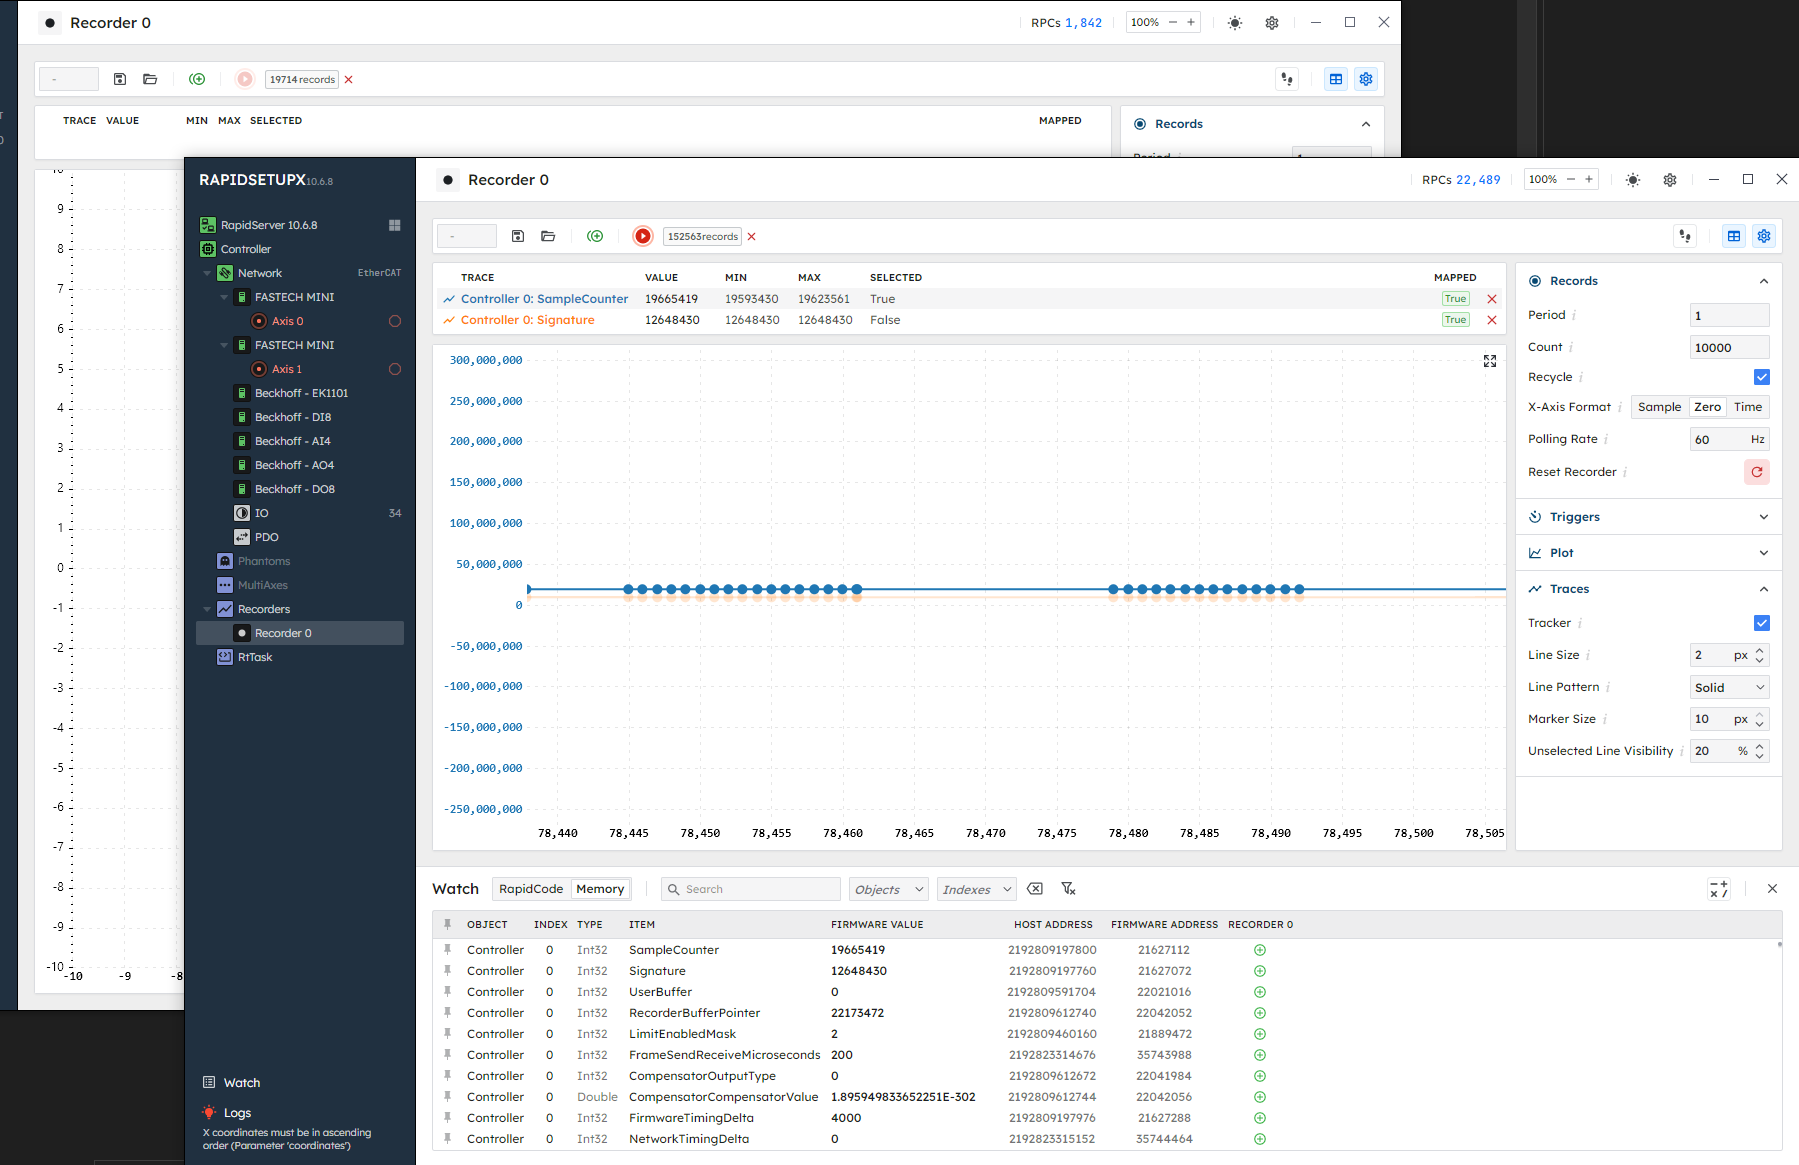This screenshot has width=1799, height=1165.
Task: Open the Objects filter dropdown
Action: [x=888, y=889]
